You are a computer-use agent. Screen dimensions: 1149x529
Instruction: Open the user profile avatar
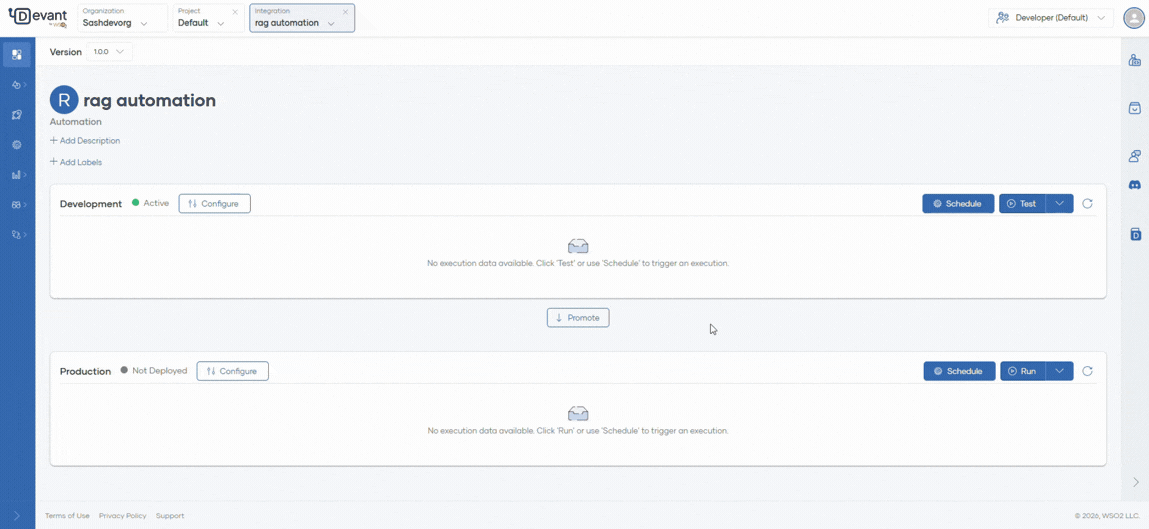pos(1133,18)
